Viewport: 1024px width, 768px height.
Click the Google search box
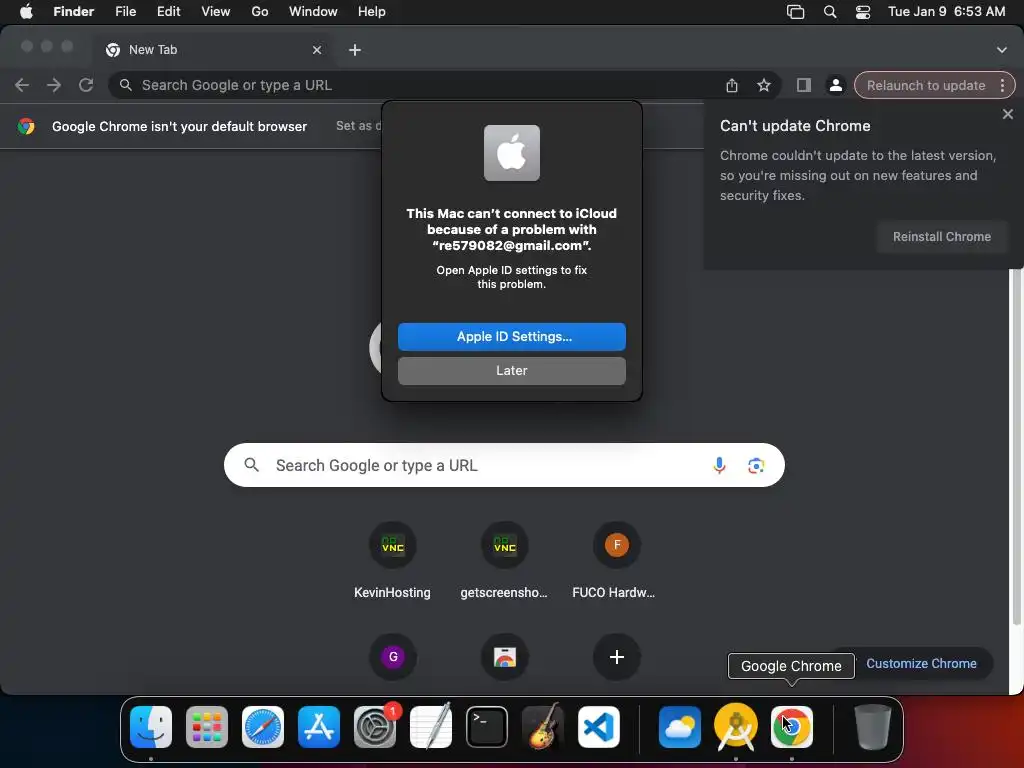coord(504,465)
